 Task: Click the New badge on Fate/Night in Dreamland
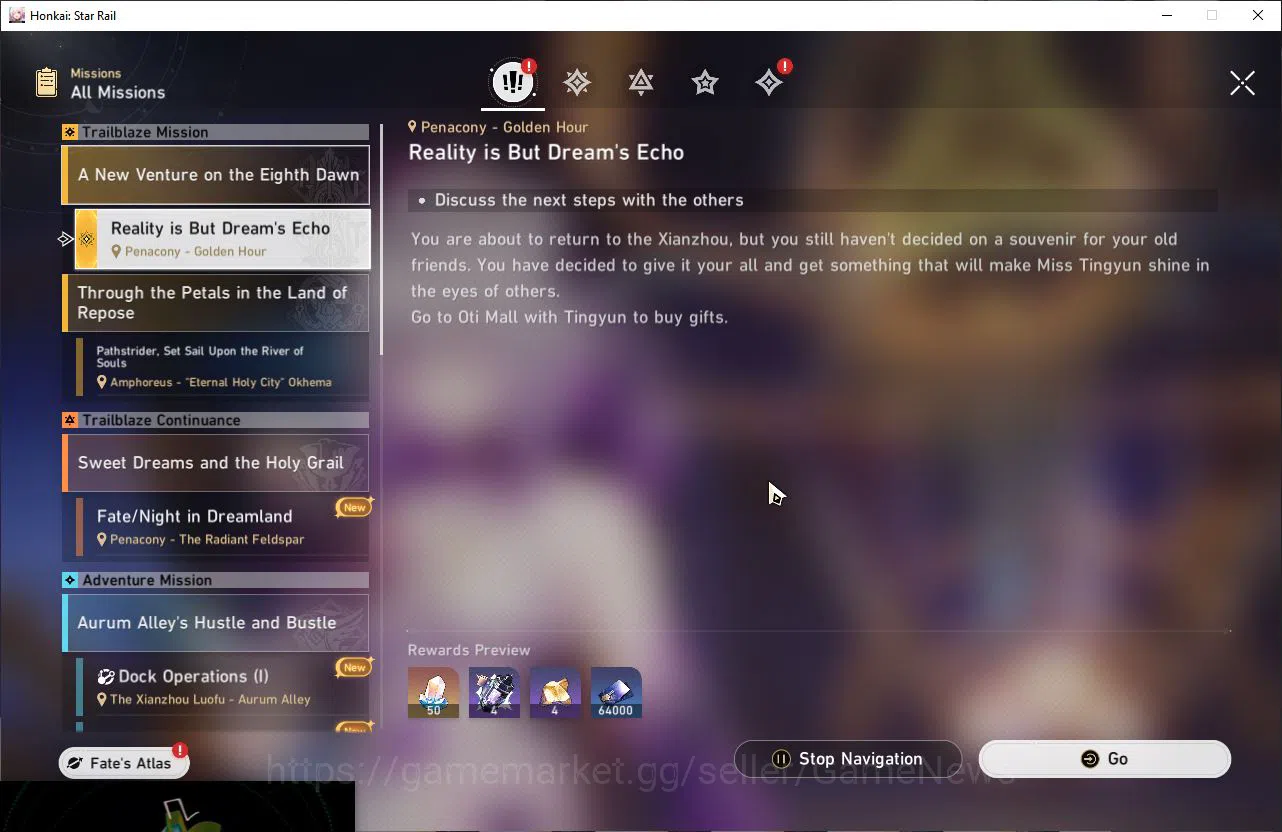click(x=355, y=507)
